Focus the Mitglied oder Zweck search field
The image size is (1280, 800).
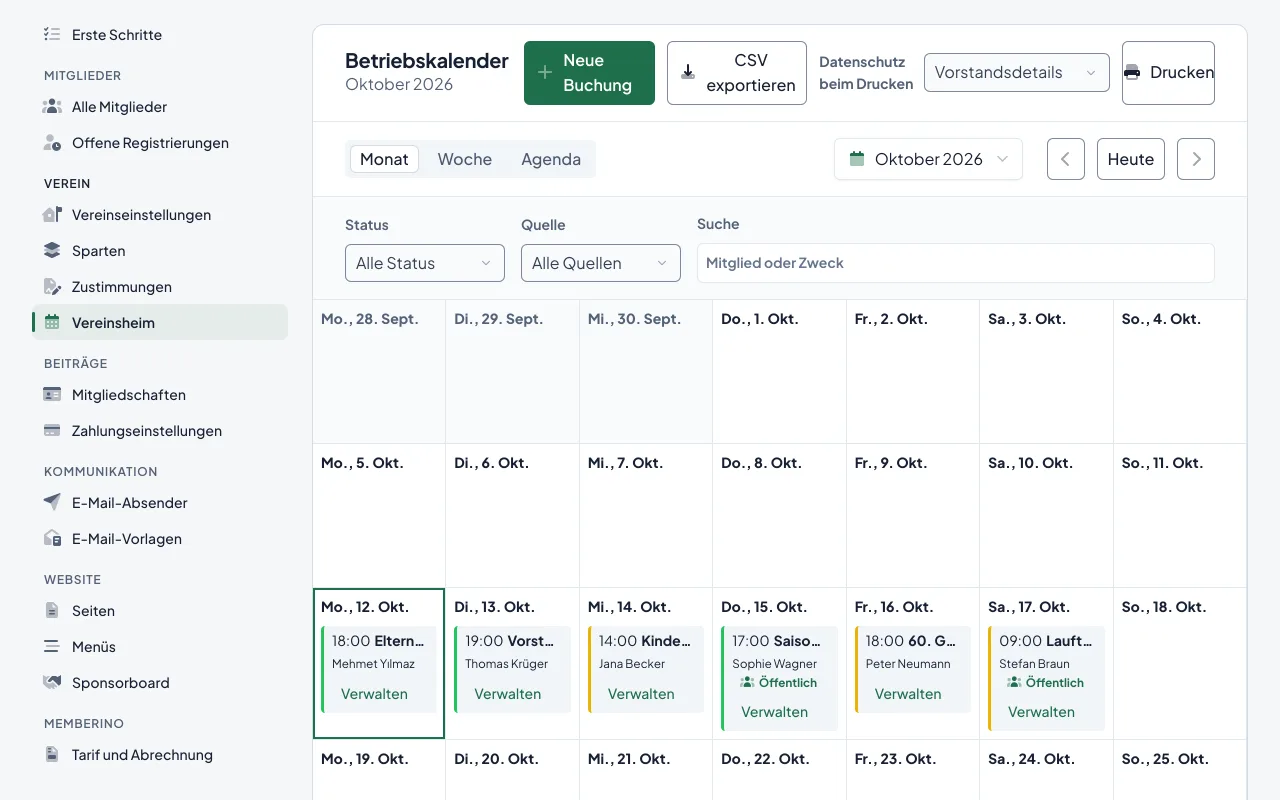pos(956,263)
